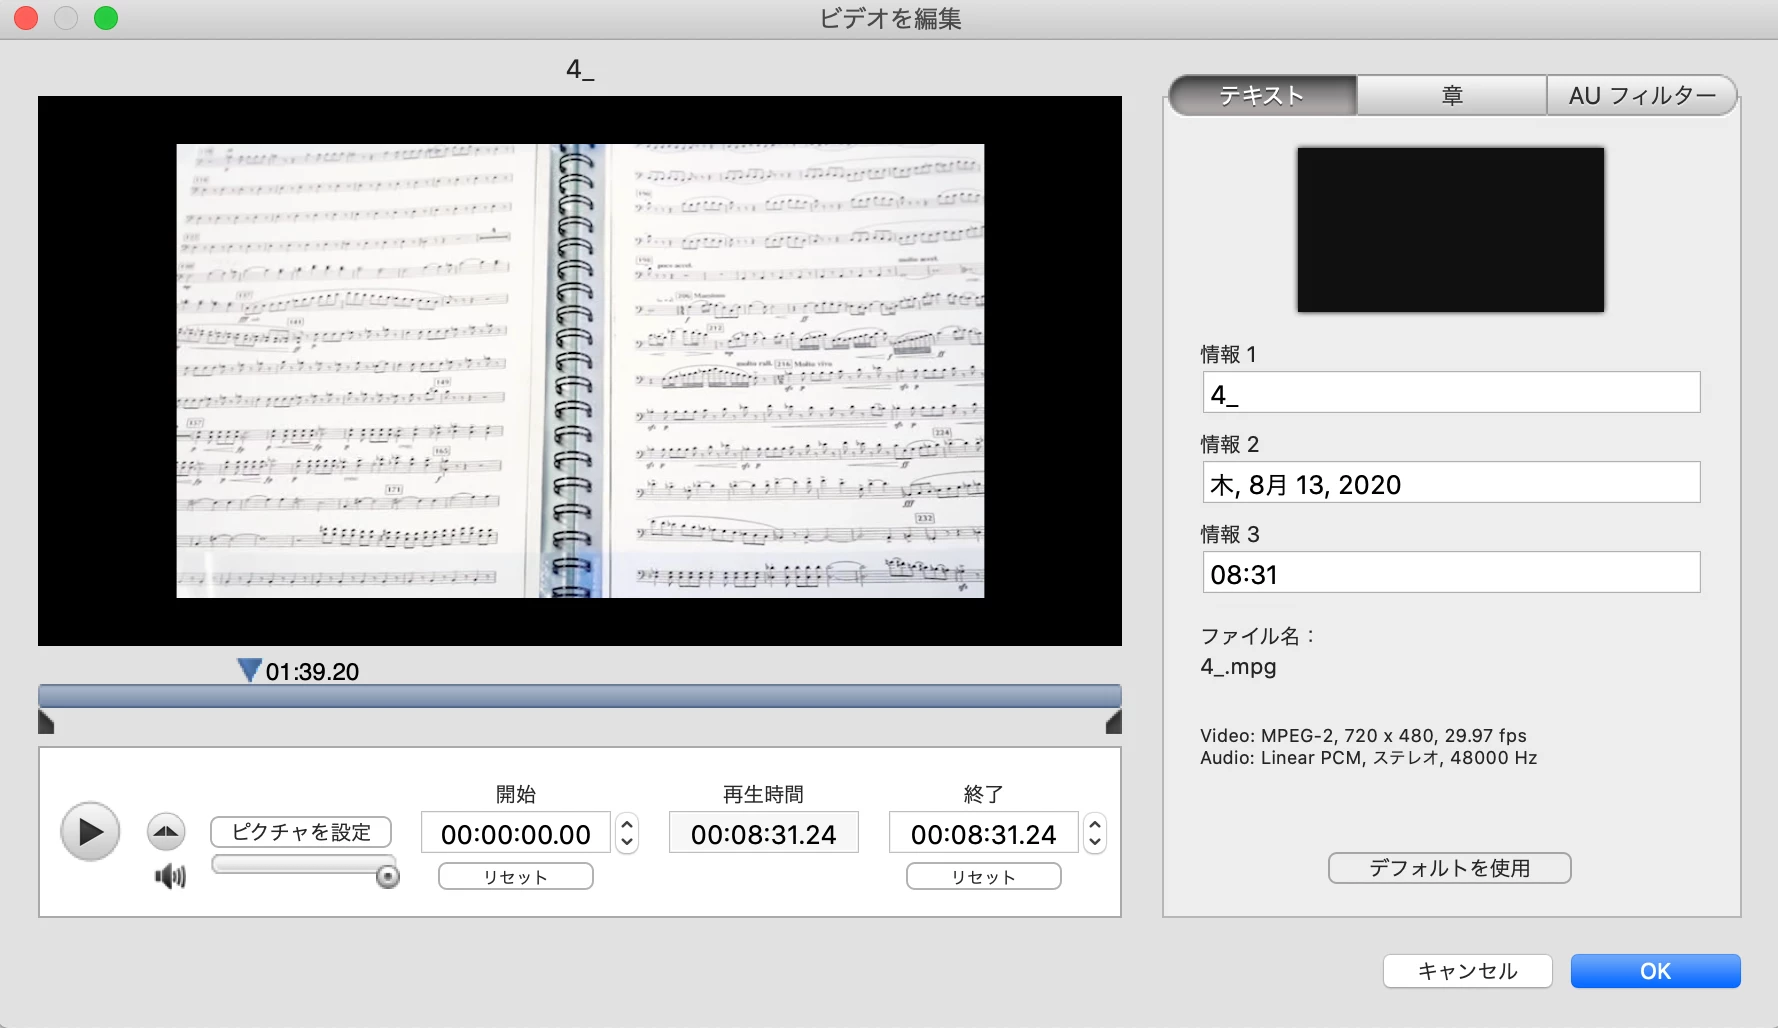This screenshot has width=1778, height=1028.
Task: Play the video preview
Action: pos(90,831)
